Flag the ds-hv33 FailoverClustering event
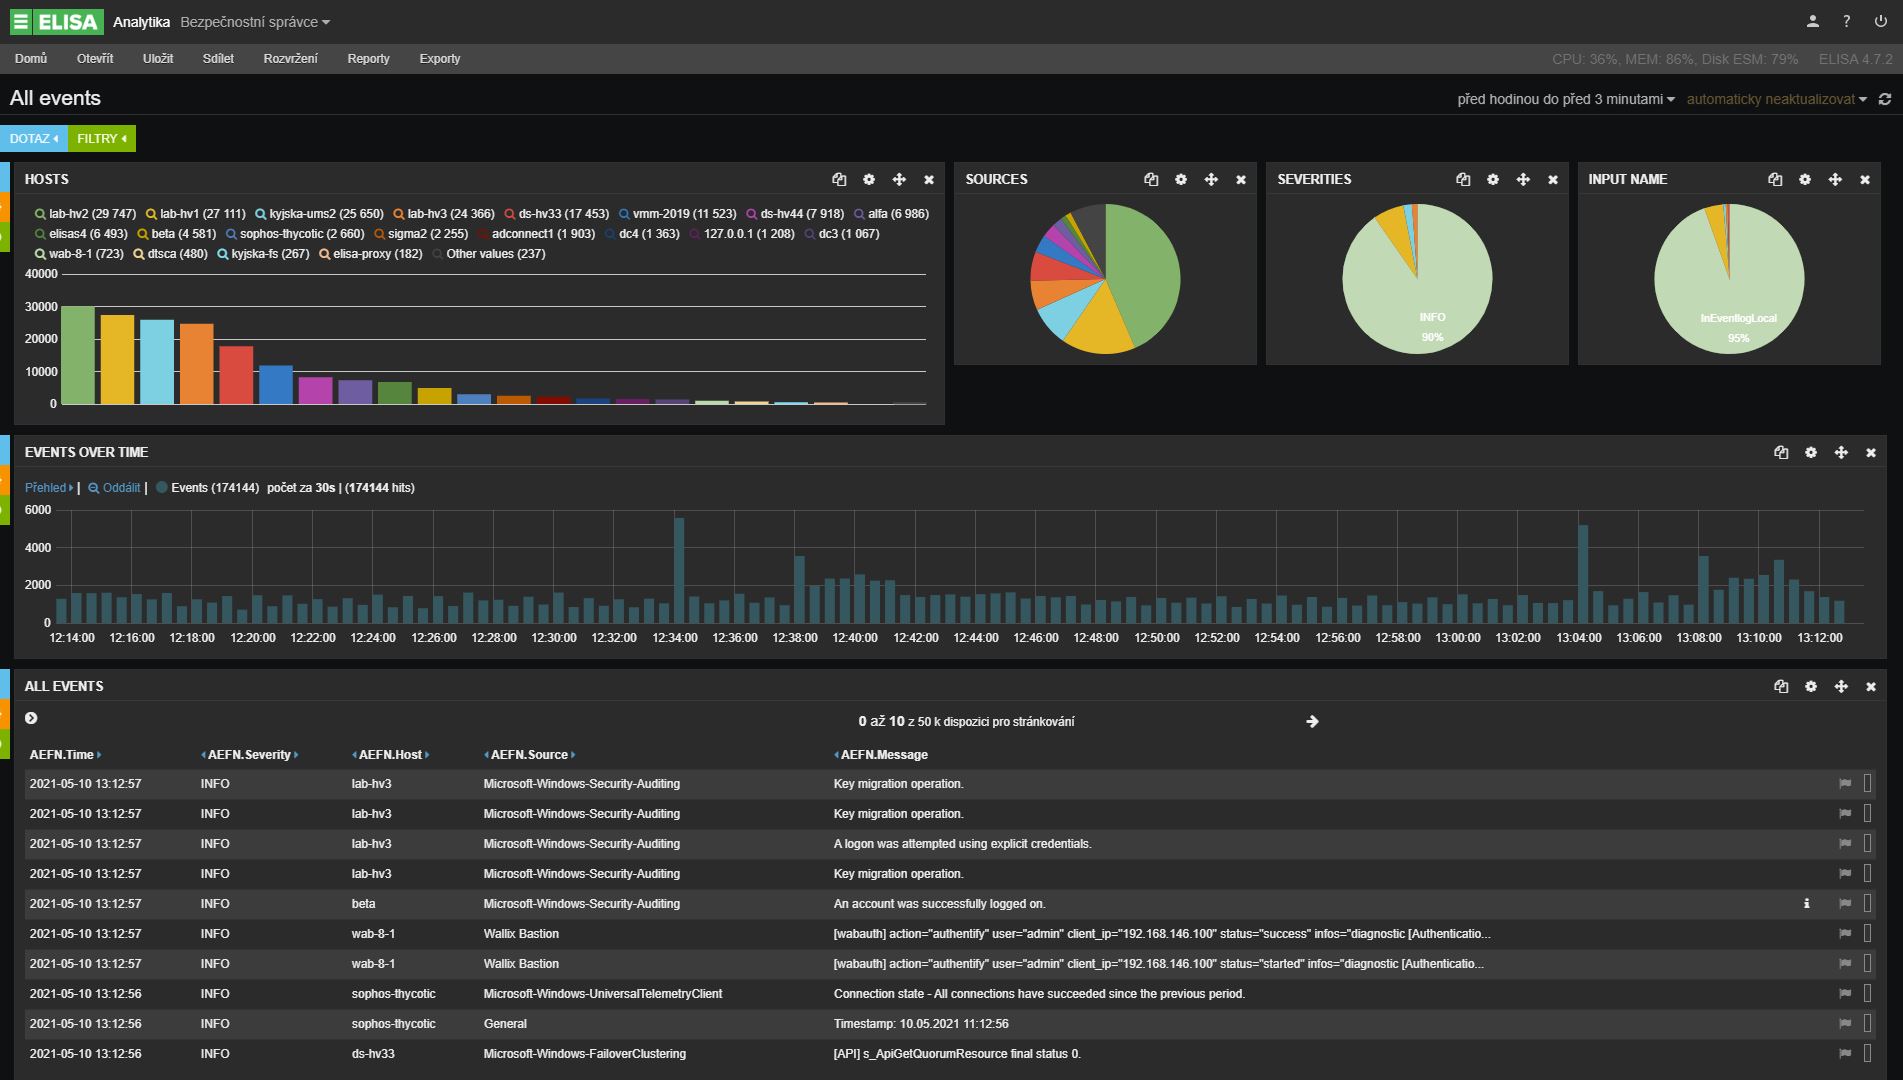 tap(1845, 1053)
